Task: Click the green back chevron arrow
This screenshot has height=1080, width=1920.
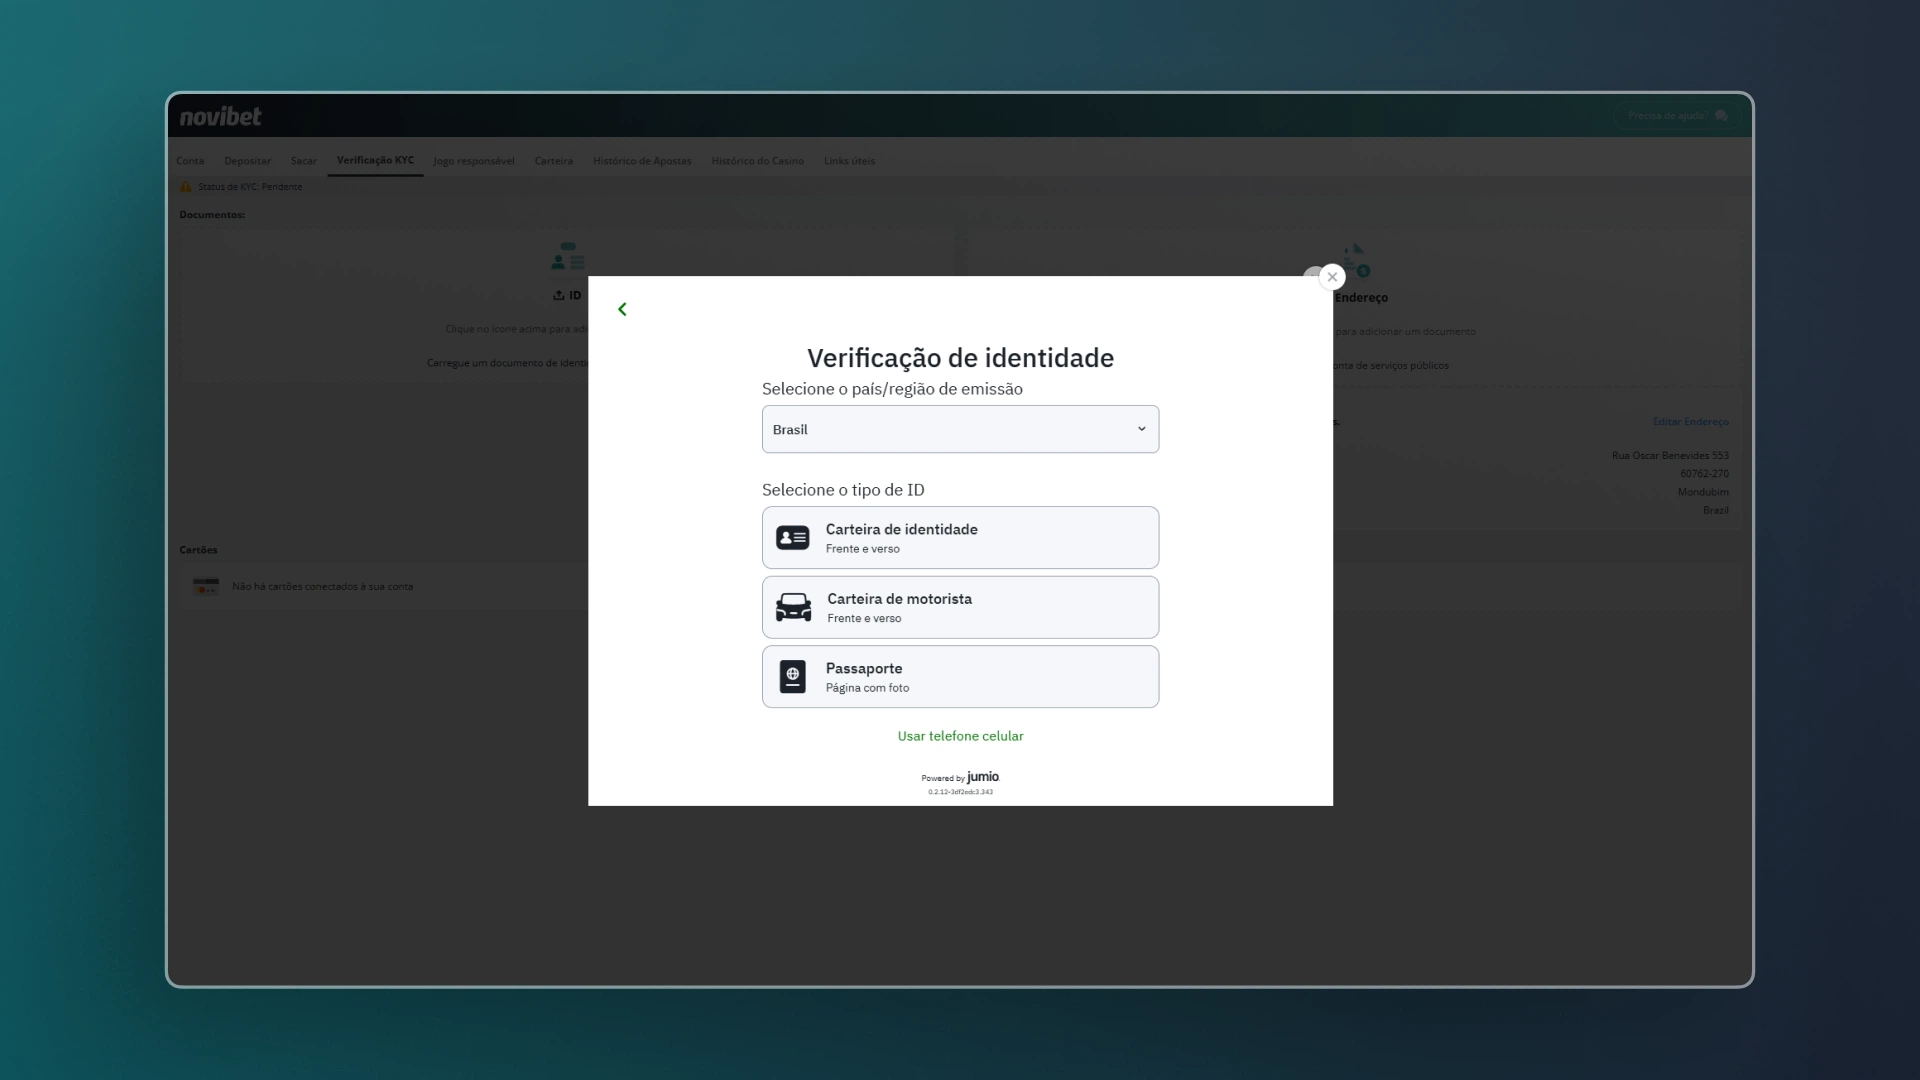Action: 622,309
